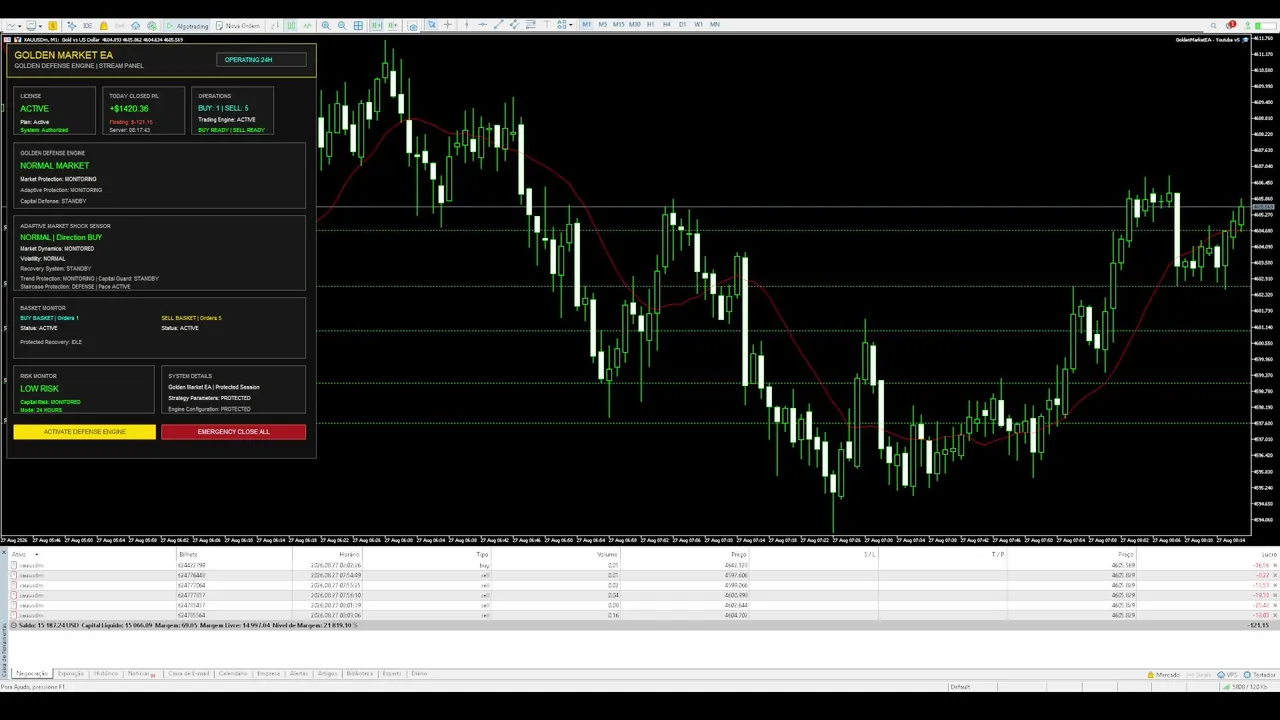Open Nova Ordem (new order) dialog

(238, 25)
